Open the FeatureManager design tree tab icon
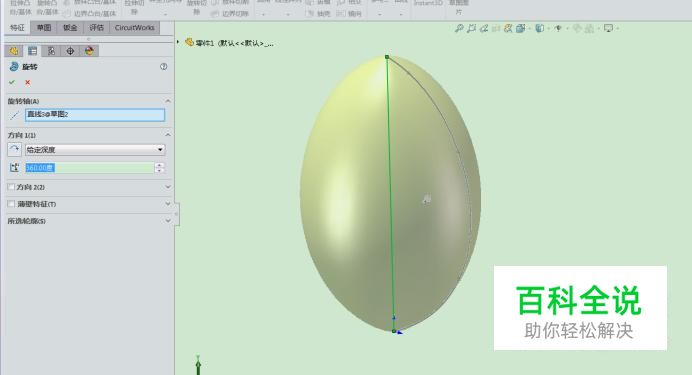Screen dimensions: 692x375 [14, 51]
